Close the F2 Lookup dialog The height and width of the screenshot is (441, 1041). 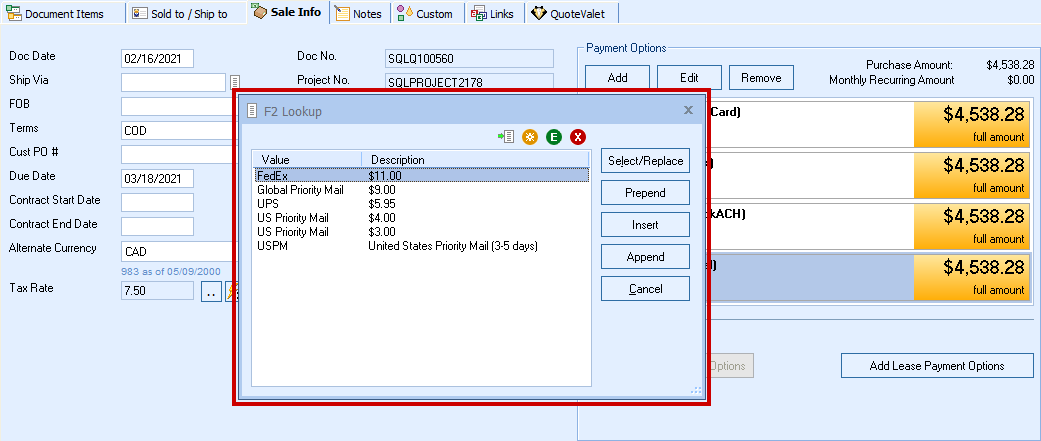[x=688, y=111]
